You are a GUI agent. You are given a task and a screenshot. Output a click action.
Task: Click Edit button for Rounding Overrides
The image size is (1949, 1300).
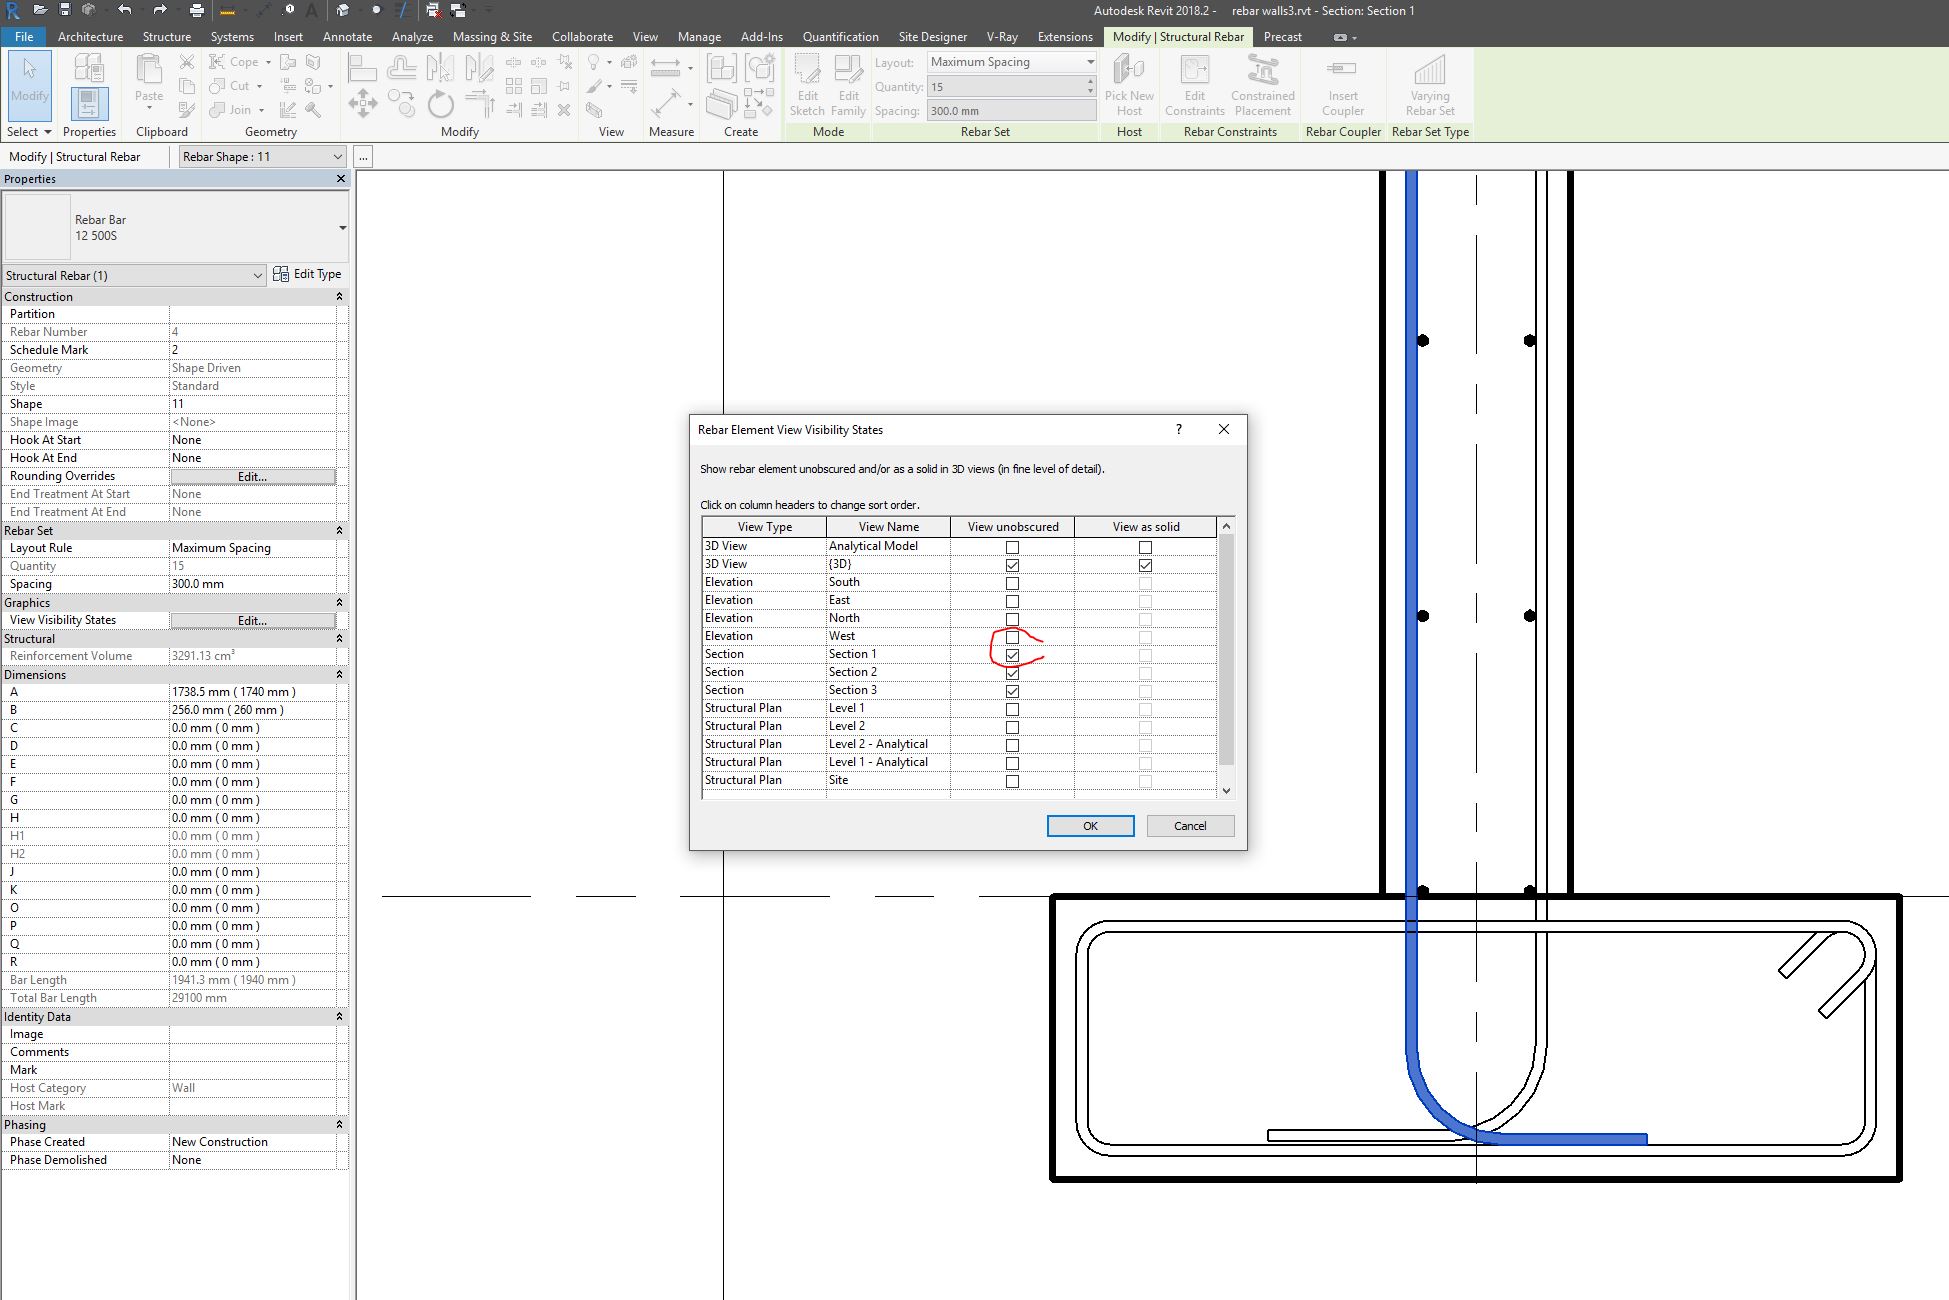coord(252,477)
